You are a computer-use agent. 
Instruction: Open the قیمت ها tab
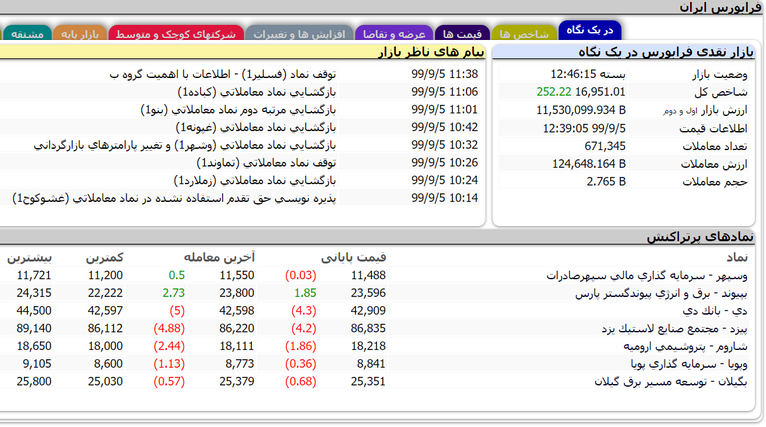(462, 33)
